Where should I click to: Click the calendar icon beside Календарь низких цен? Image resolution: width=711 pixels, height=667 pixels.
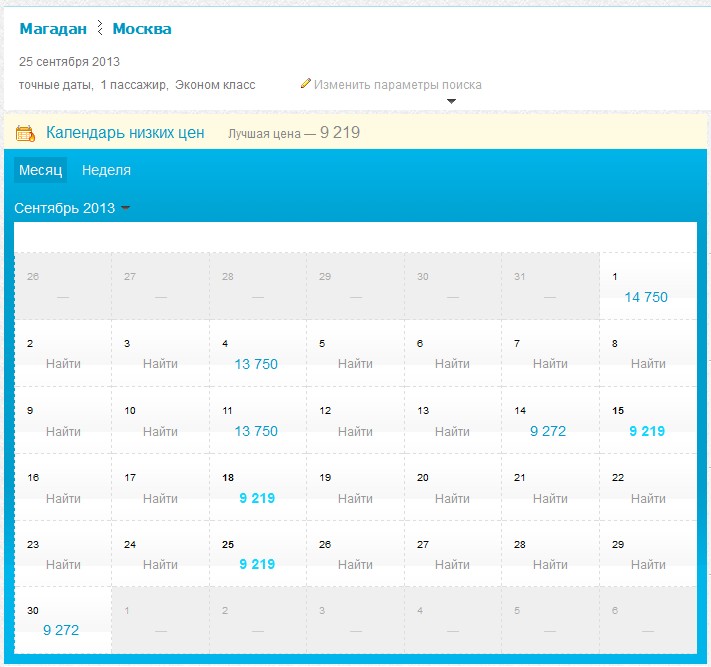pyautogui.click(x=26, y=133)
